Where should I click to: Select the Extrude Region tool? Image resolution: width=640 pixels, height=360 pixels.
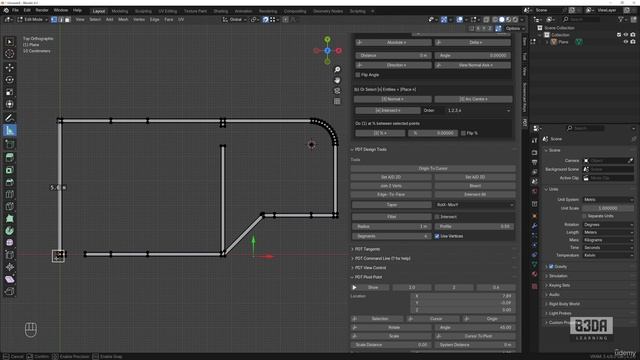(9, 158)
